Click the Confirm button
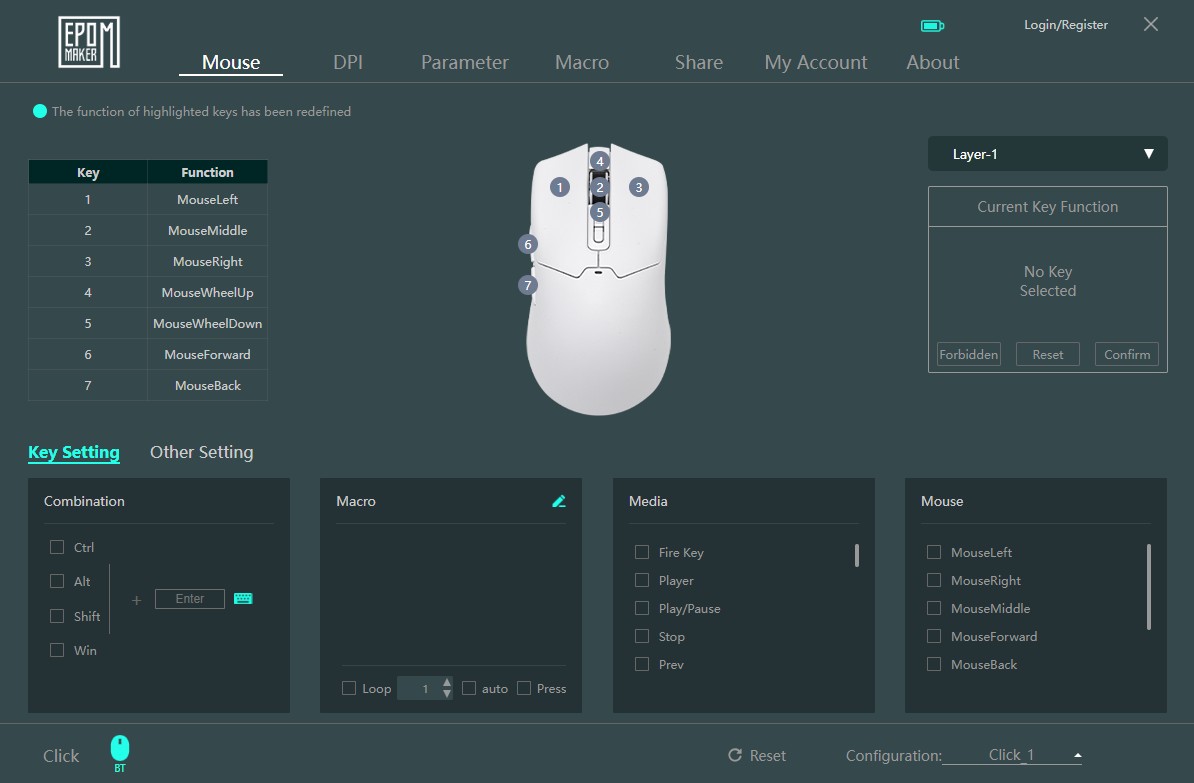The image size is (1194, 783). [x=1127, y=354]
